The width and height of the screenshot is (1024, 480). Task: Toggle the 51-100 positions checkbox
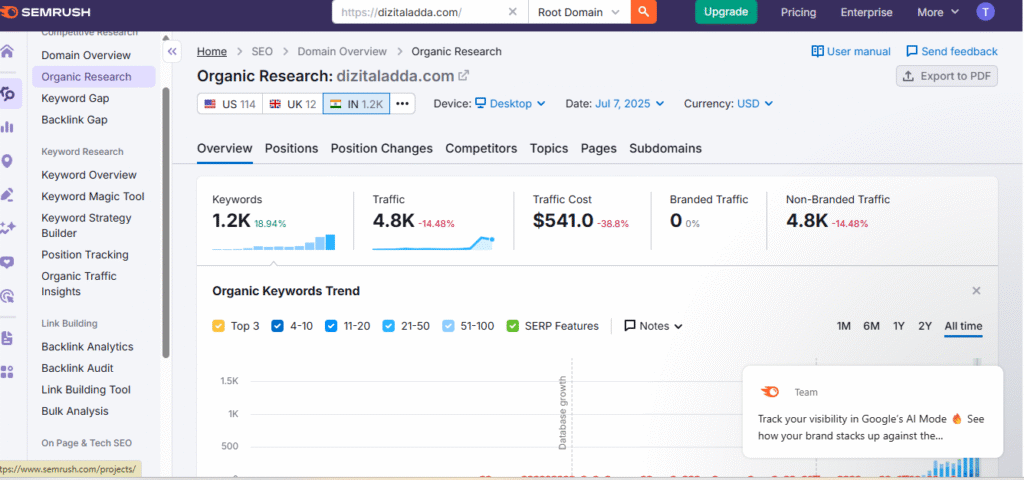pyautogui.click(x=448, y=326)
